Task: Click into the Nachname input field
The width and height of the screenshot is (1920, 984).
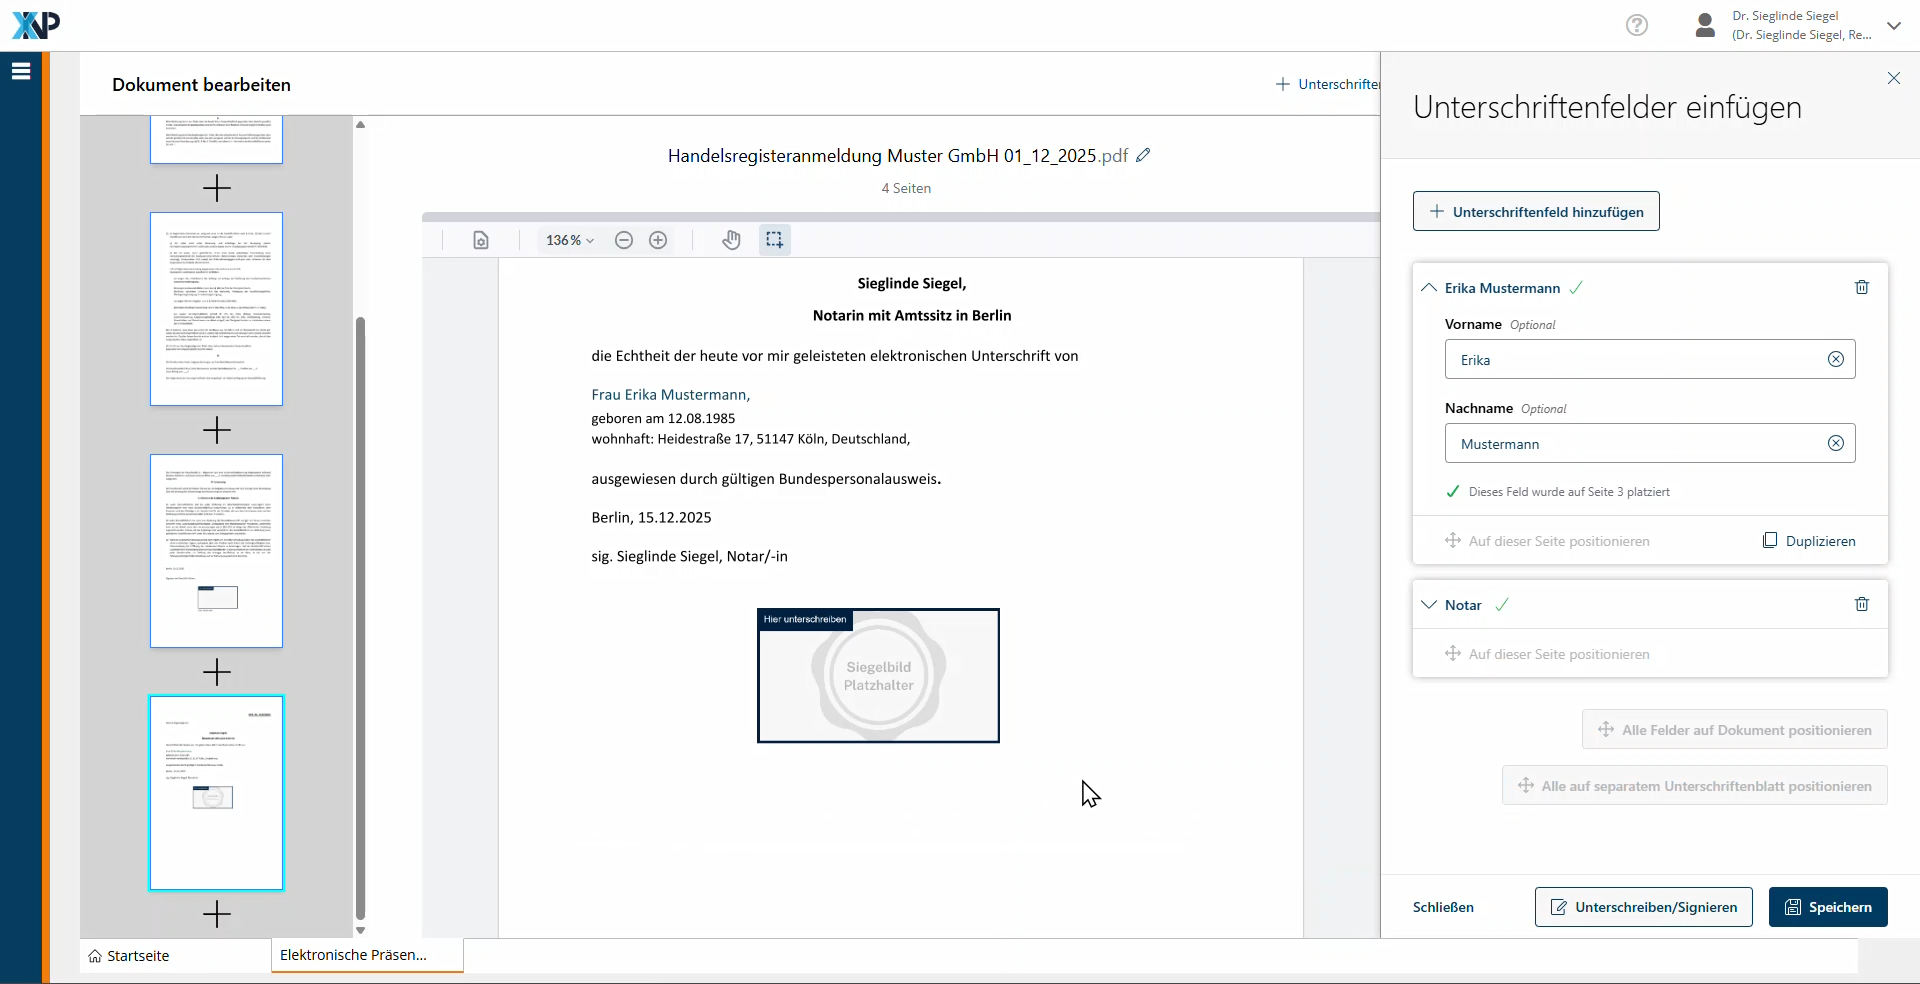Action: (1635, 444)
